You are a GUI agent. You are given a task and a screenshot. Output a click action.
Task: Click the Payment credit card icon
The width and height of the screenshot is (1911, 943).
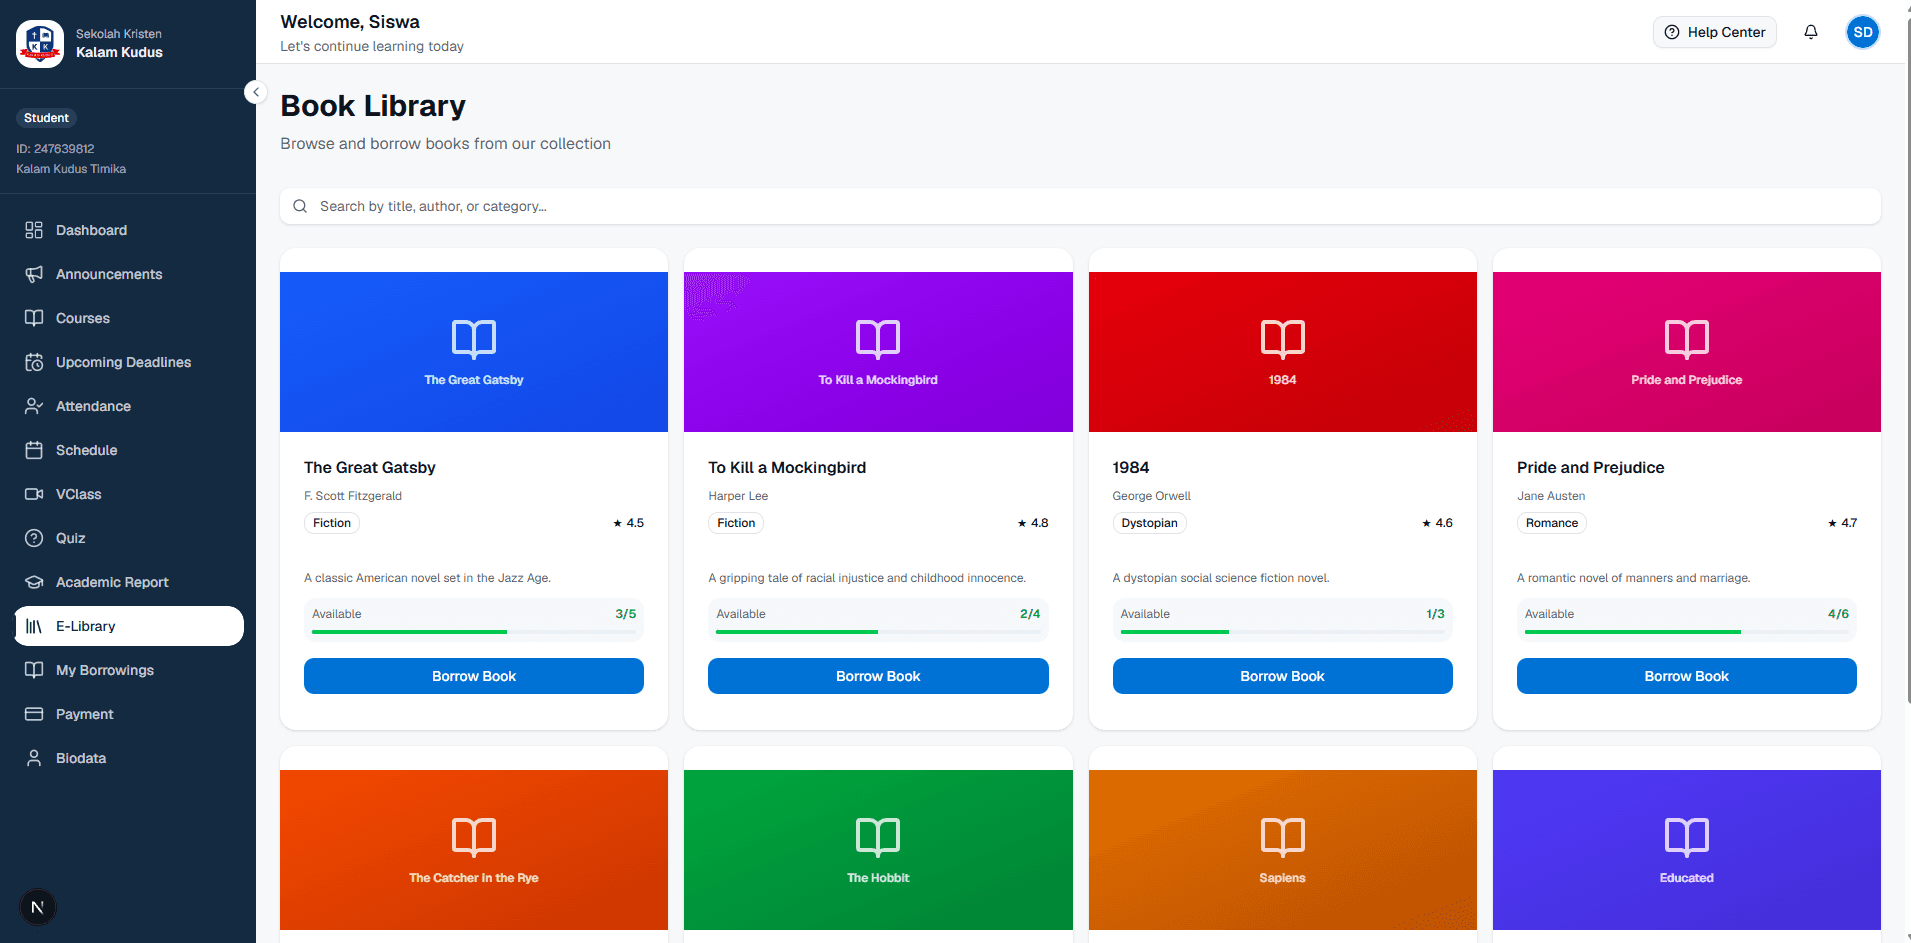coord(34,714)
